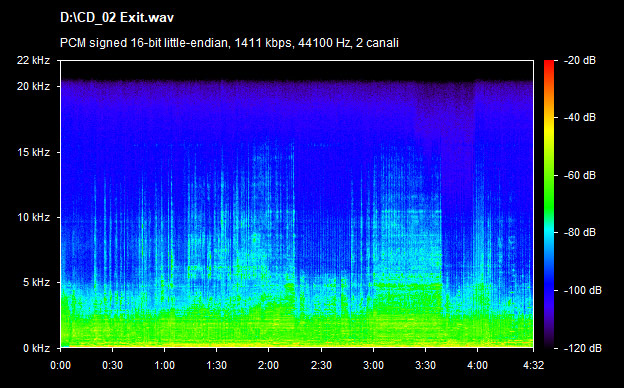Select the 3:30 time axis marker

425,365
